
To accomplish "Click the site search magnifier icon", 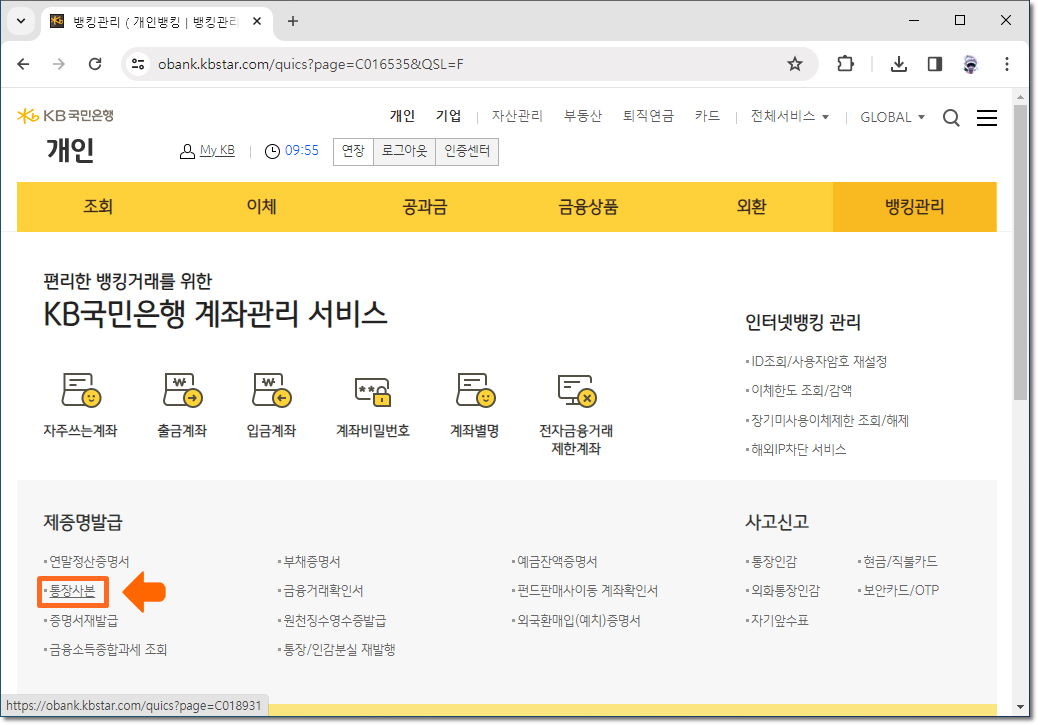I will click(x=951, y=118).
